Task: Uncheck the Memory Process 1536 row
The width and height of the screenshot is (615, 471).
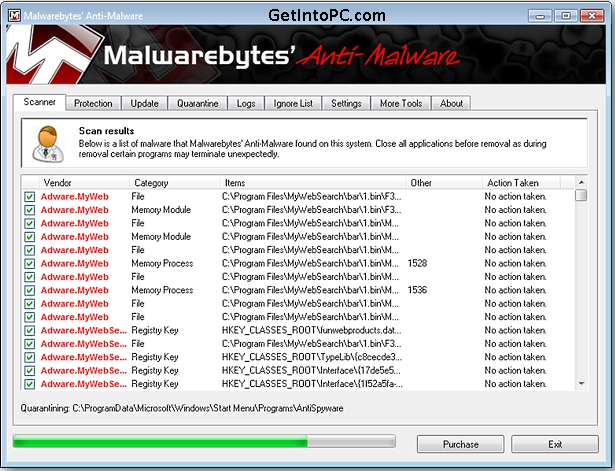Action: pos(29,290)
